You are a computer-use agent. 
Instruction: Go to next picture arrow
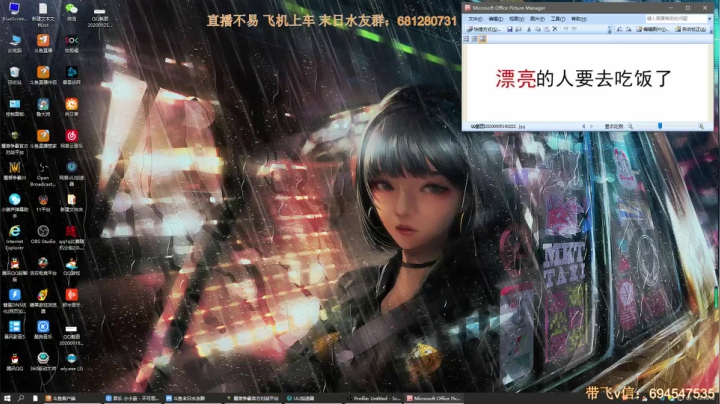(591, 126)
